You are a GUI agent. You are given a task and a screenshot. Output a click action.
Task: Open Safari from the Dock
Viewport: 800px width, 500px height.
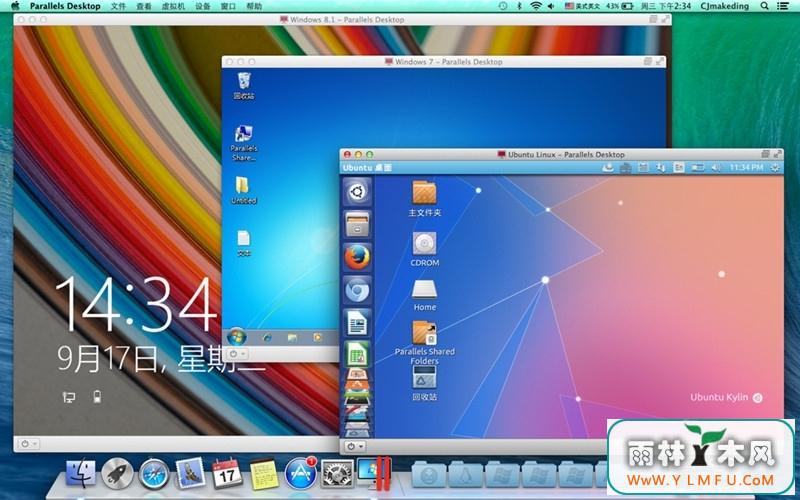tap(154, 473)
